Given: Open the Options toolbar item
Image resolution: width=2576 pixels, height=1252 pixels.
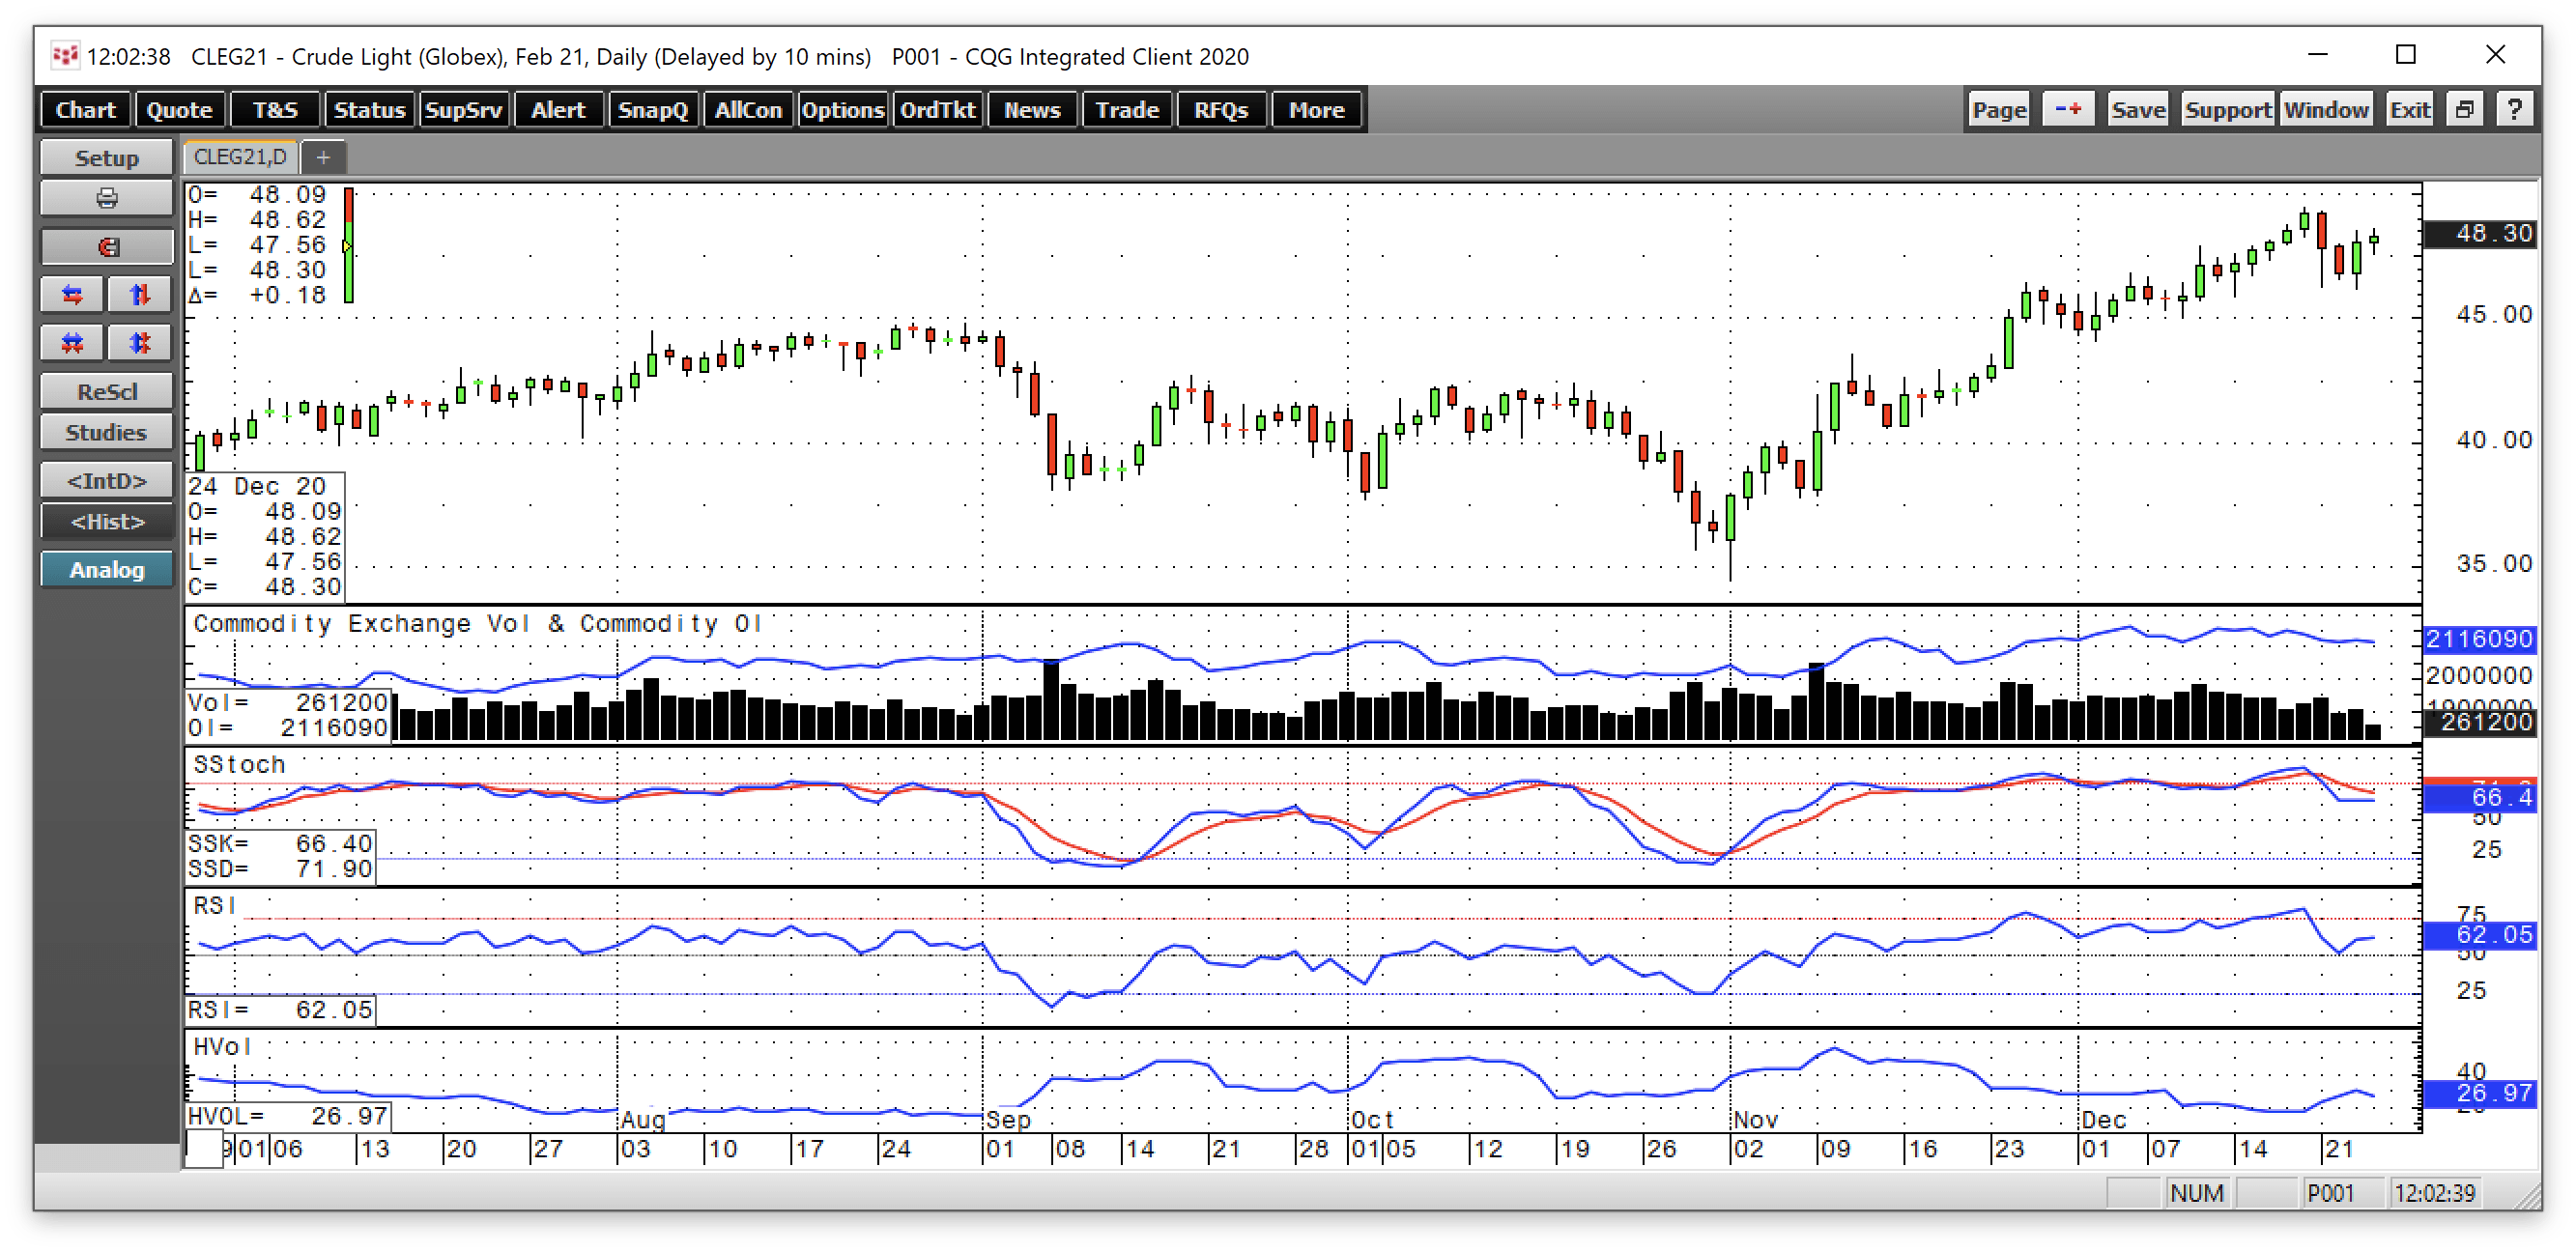Looking at the screenshot, I should 842,110.
